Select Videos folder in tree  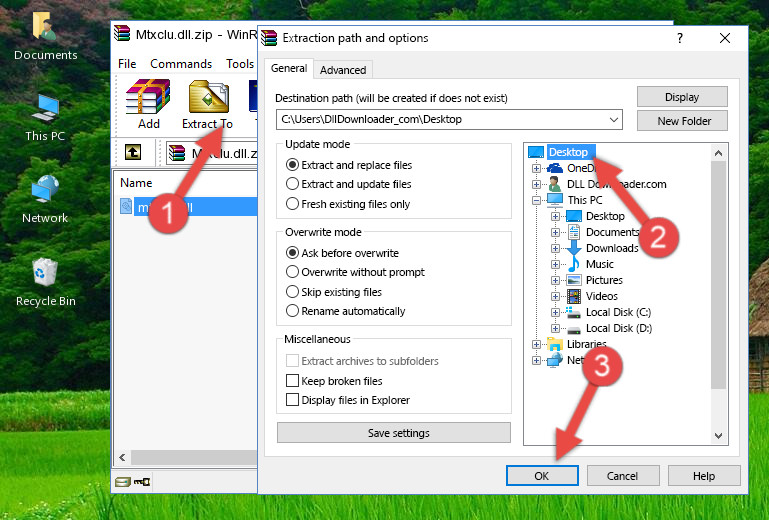602,296
